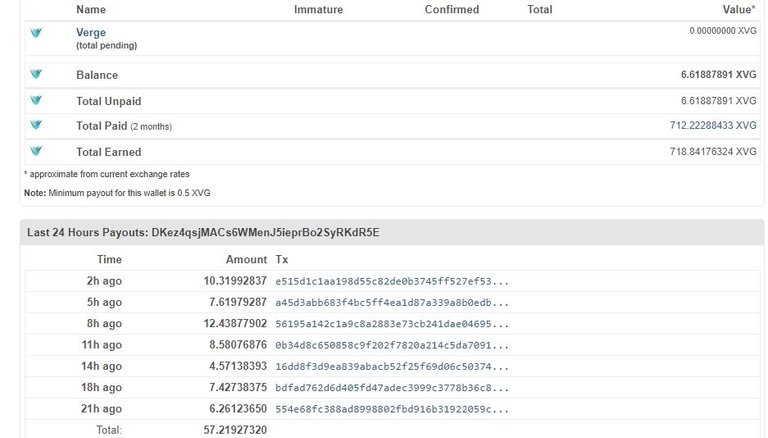Screen dimensions: 768x438
Task: Select the Total Earned value 718.84176324 XVG
Action: coord(713,151)
